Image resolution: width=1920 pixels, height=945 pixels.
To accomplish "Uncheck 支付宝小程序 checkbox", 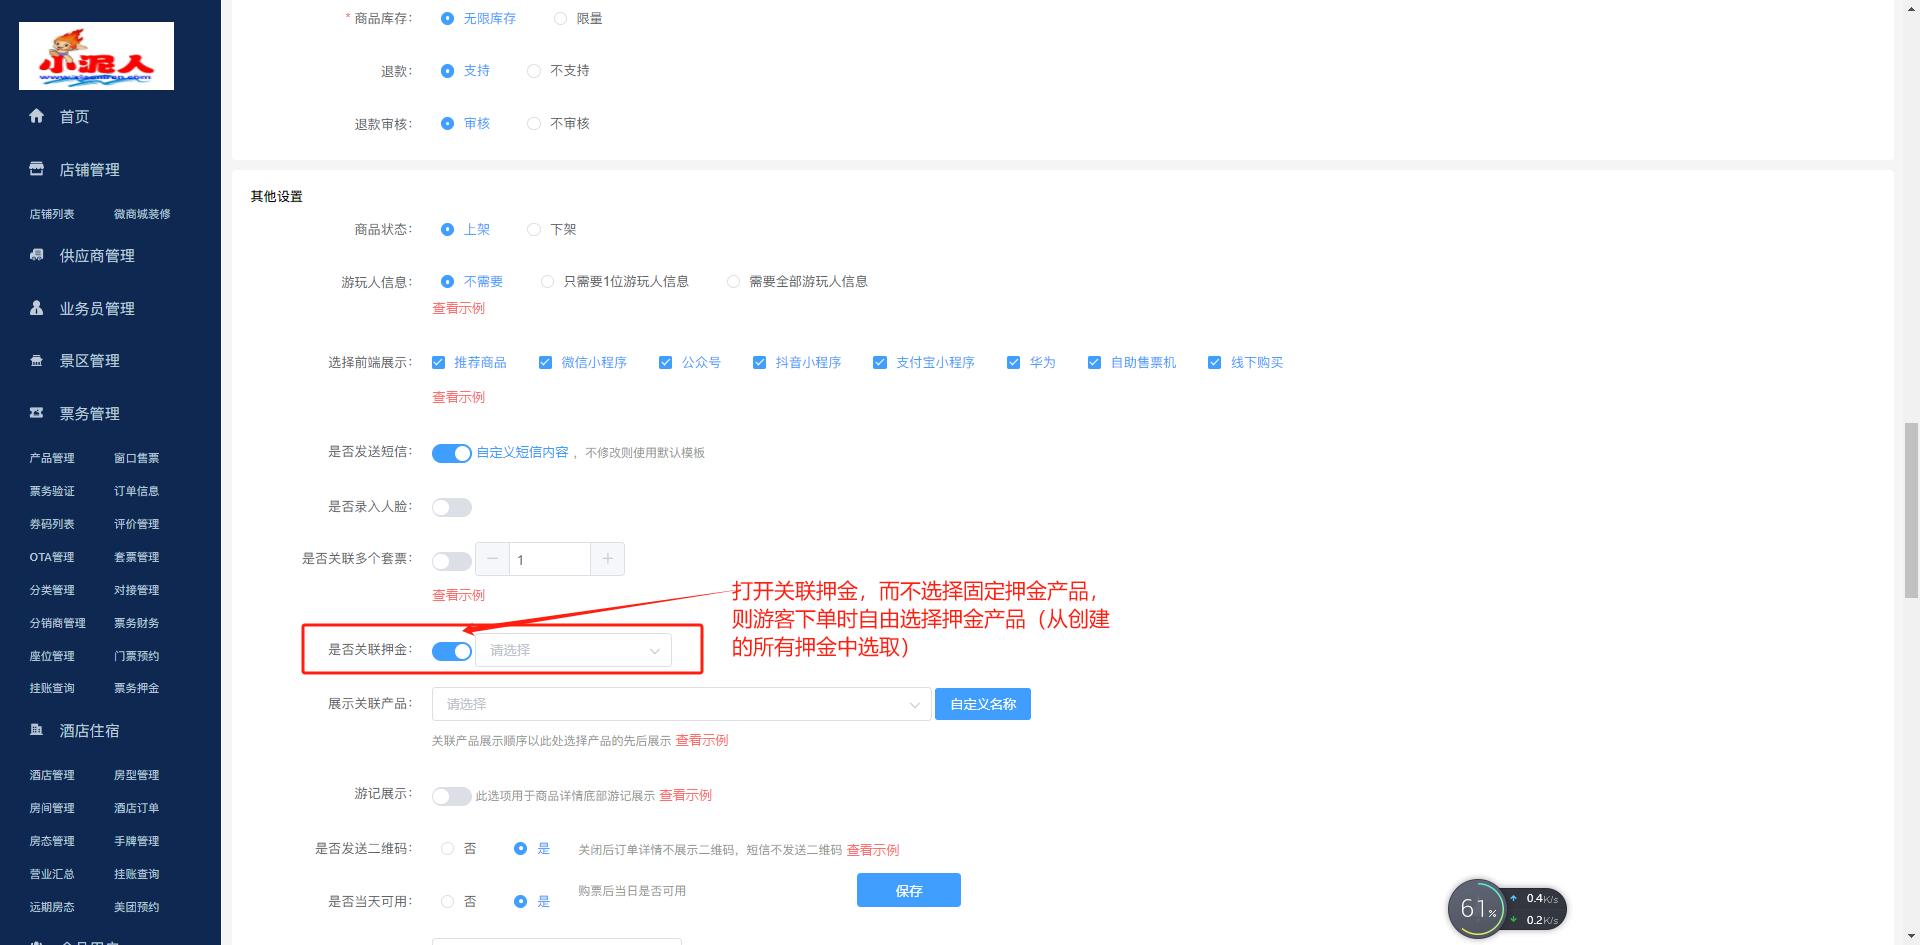I will point(880,362).
